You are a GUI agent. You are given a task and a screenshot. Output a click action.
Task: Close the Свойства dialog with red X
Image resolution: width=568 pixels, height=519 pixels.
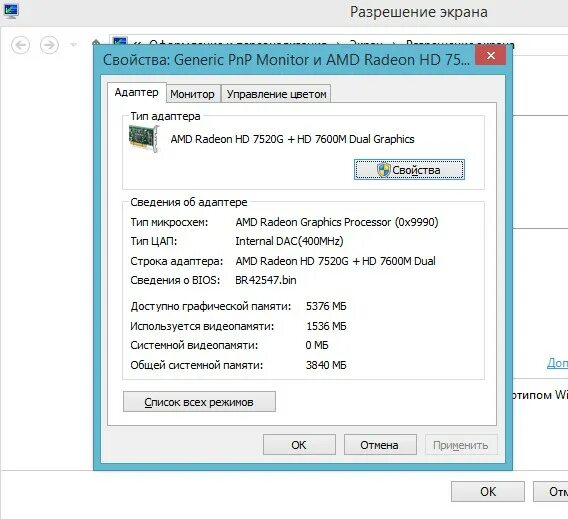490,55
